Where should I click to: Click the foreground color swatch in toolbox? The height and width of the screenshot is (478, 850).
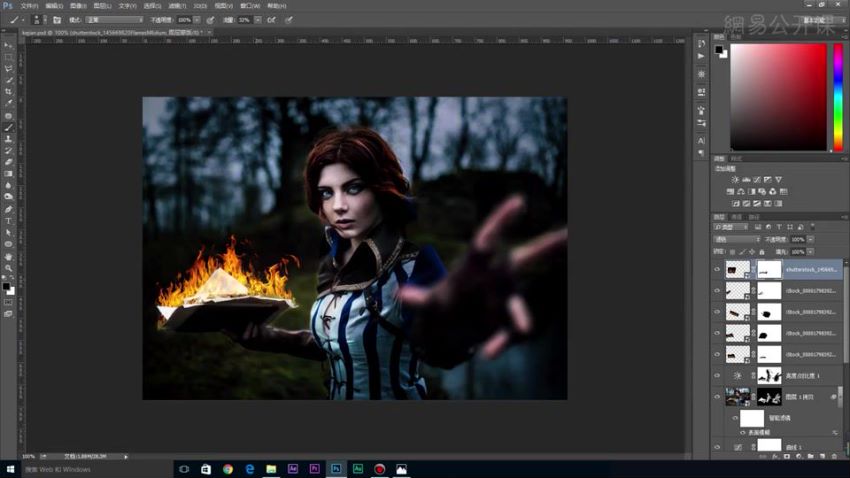point(6,286)
